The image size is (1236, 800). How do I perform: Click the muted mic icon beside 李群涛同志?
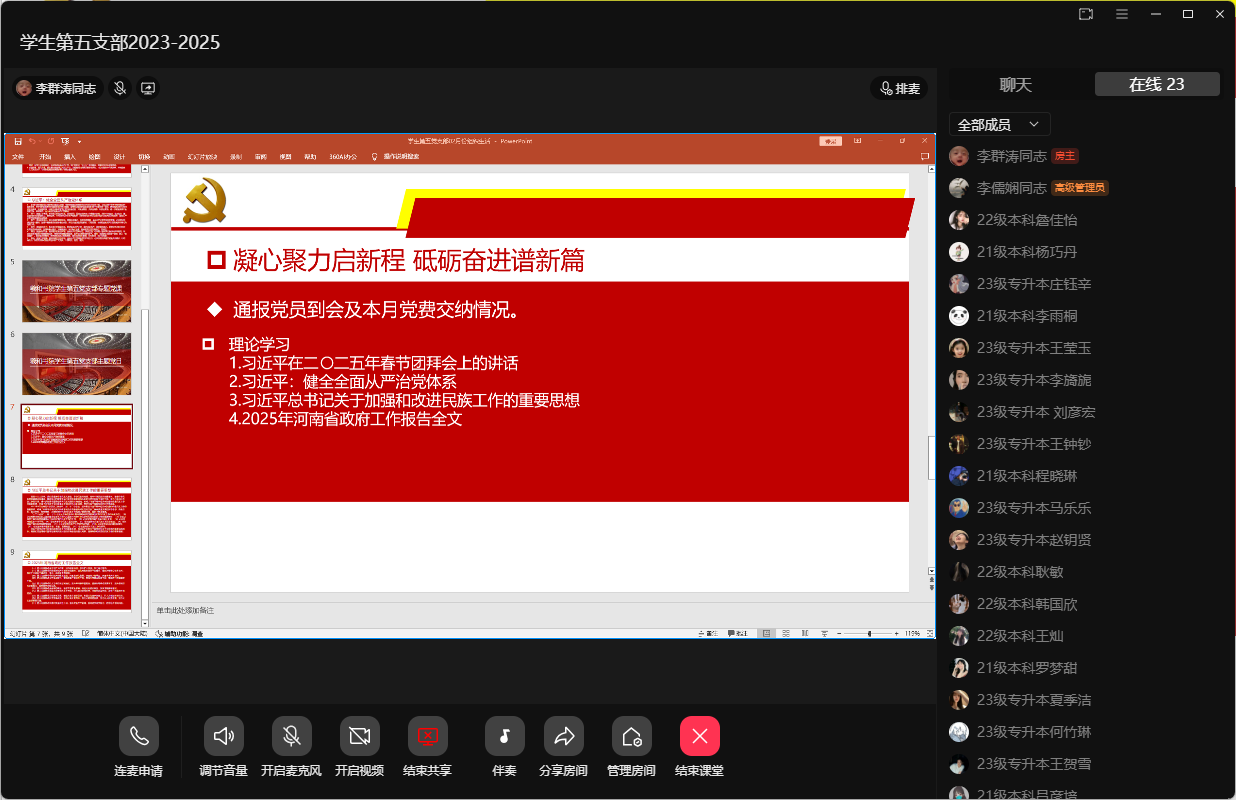coord(120,88)
